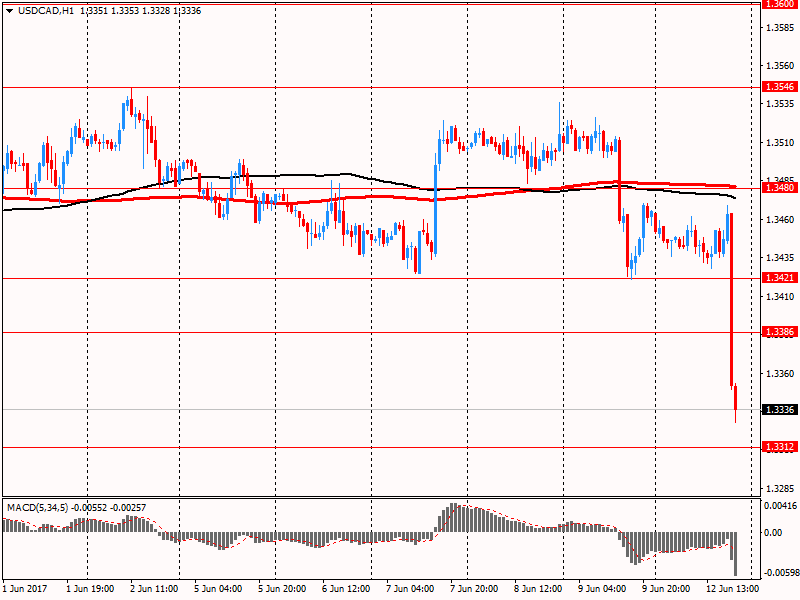Open the chart dropdown triangle beside USDCAD,H1
The height and width of the screenshot is (600, 800).
[9, 11]
